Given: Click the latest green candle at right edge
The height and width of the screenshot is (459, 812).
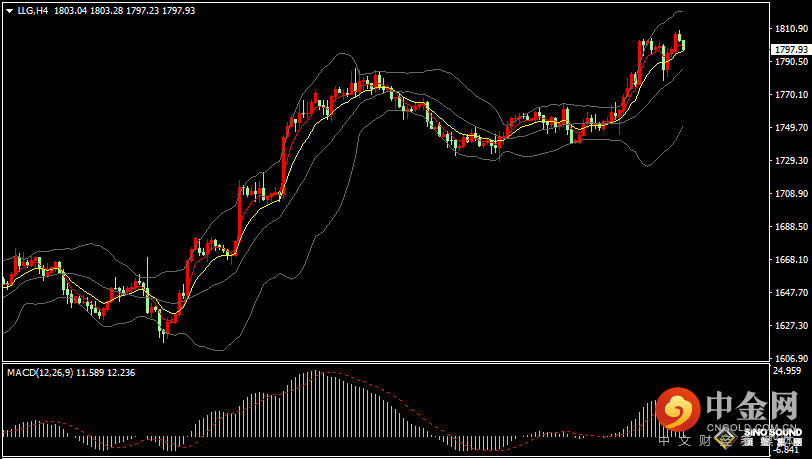Looking at the screenshot, I should pos(683,45).
